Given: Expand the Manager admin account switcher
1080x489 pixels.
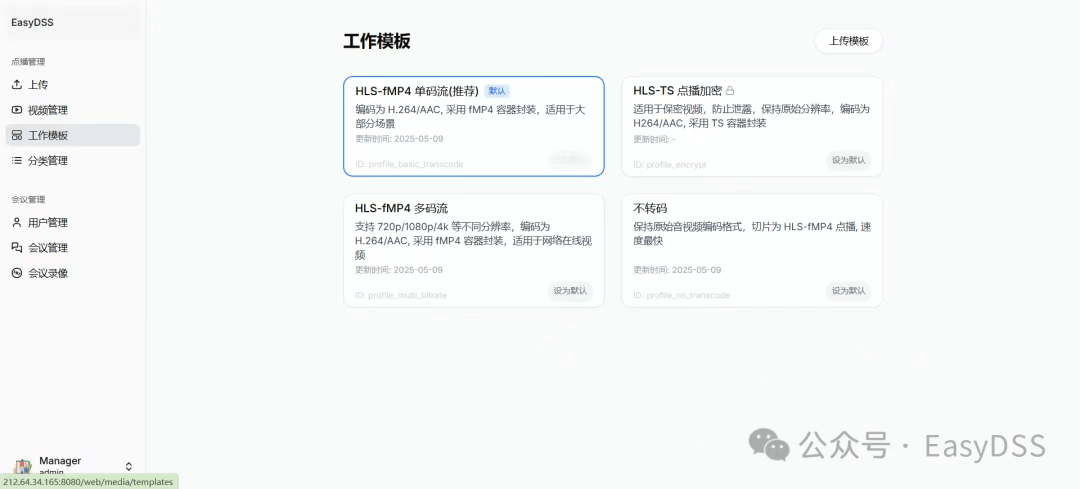Looking at the screenshot, I should tap(128, 466).
